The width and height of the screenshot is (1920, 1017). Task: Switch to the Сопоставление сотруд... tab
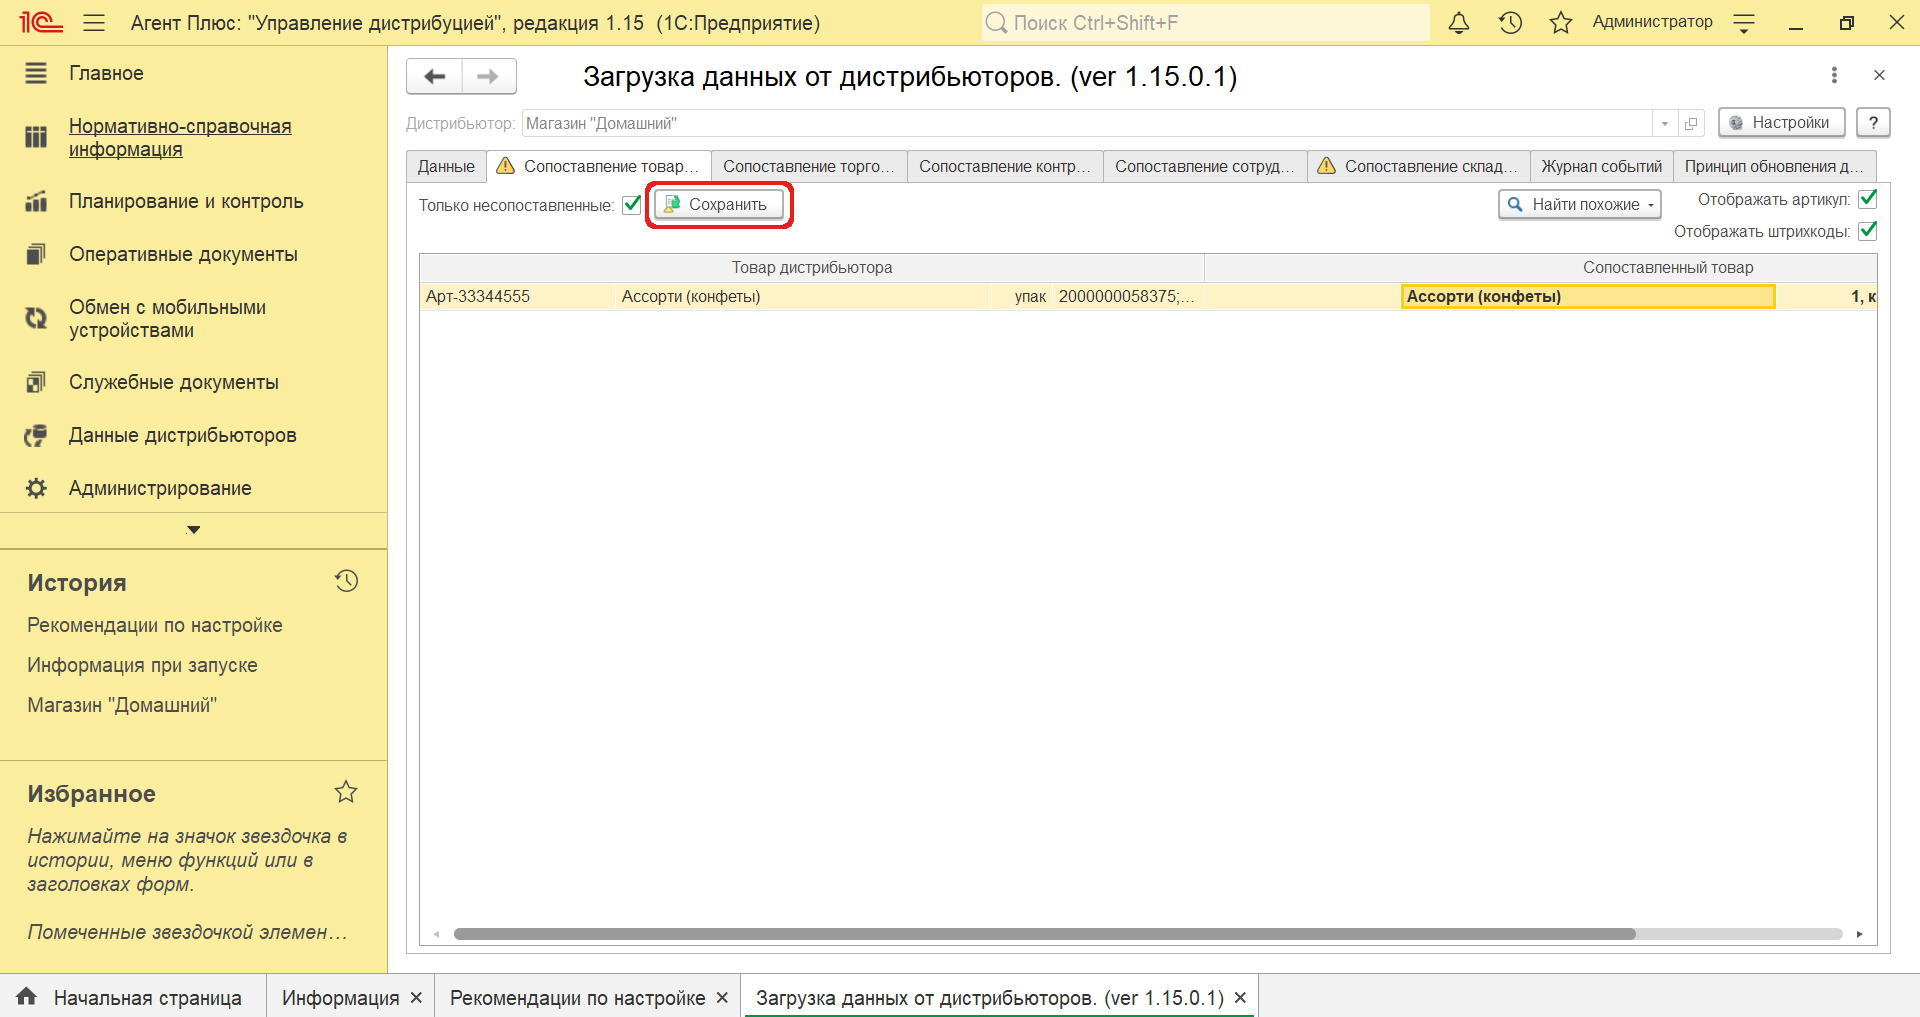click(1205, 166)
